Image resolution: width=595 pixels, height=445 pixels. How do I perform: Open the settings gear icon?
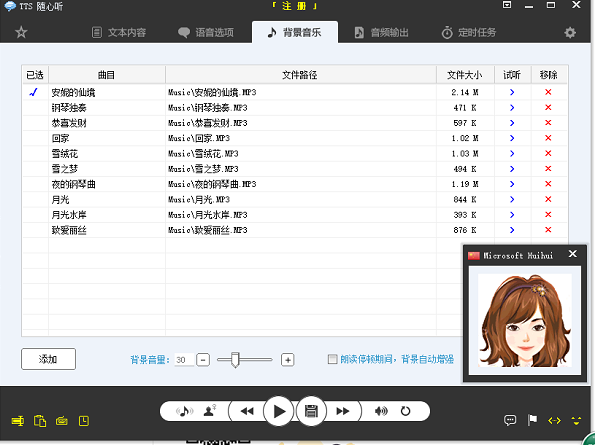tap(570, 33)
